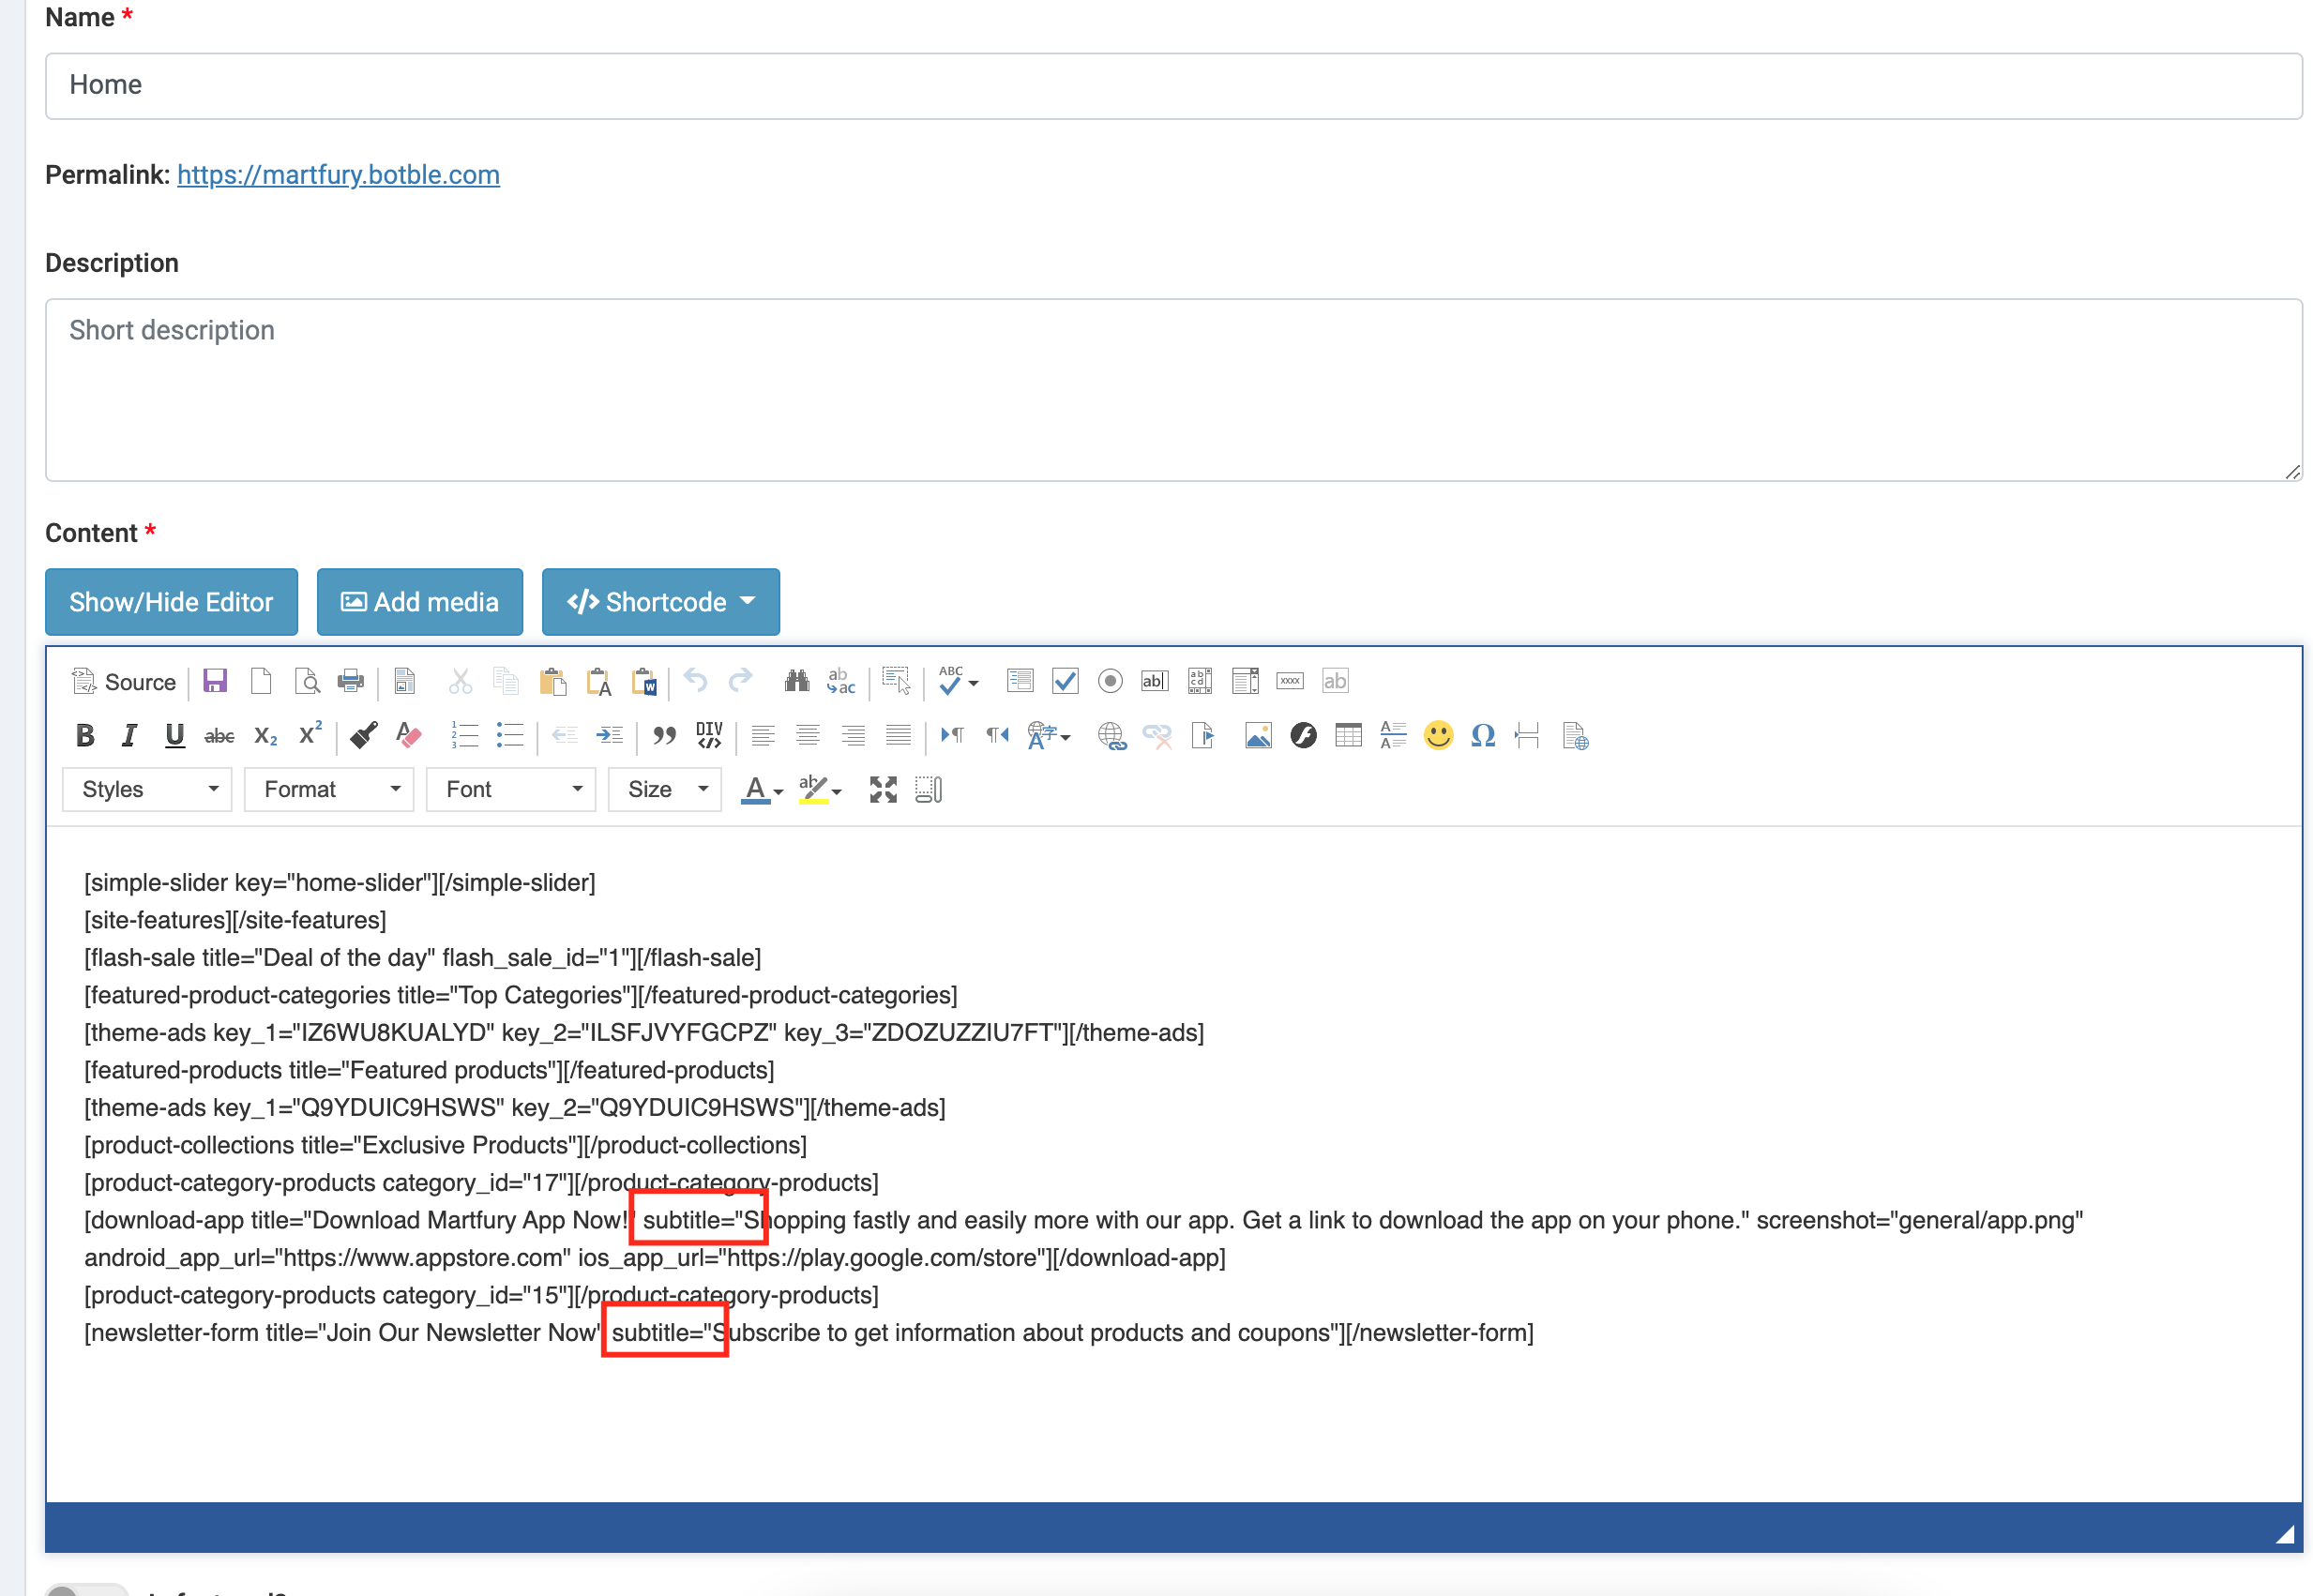Screen dimensions: 2313x1596
Task: Click the Block Quote icon
Action: 664,736
